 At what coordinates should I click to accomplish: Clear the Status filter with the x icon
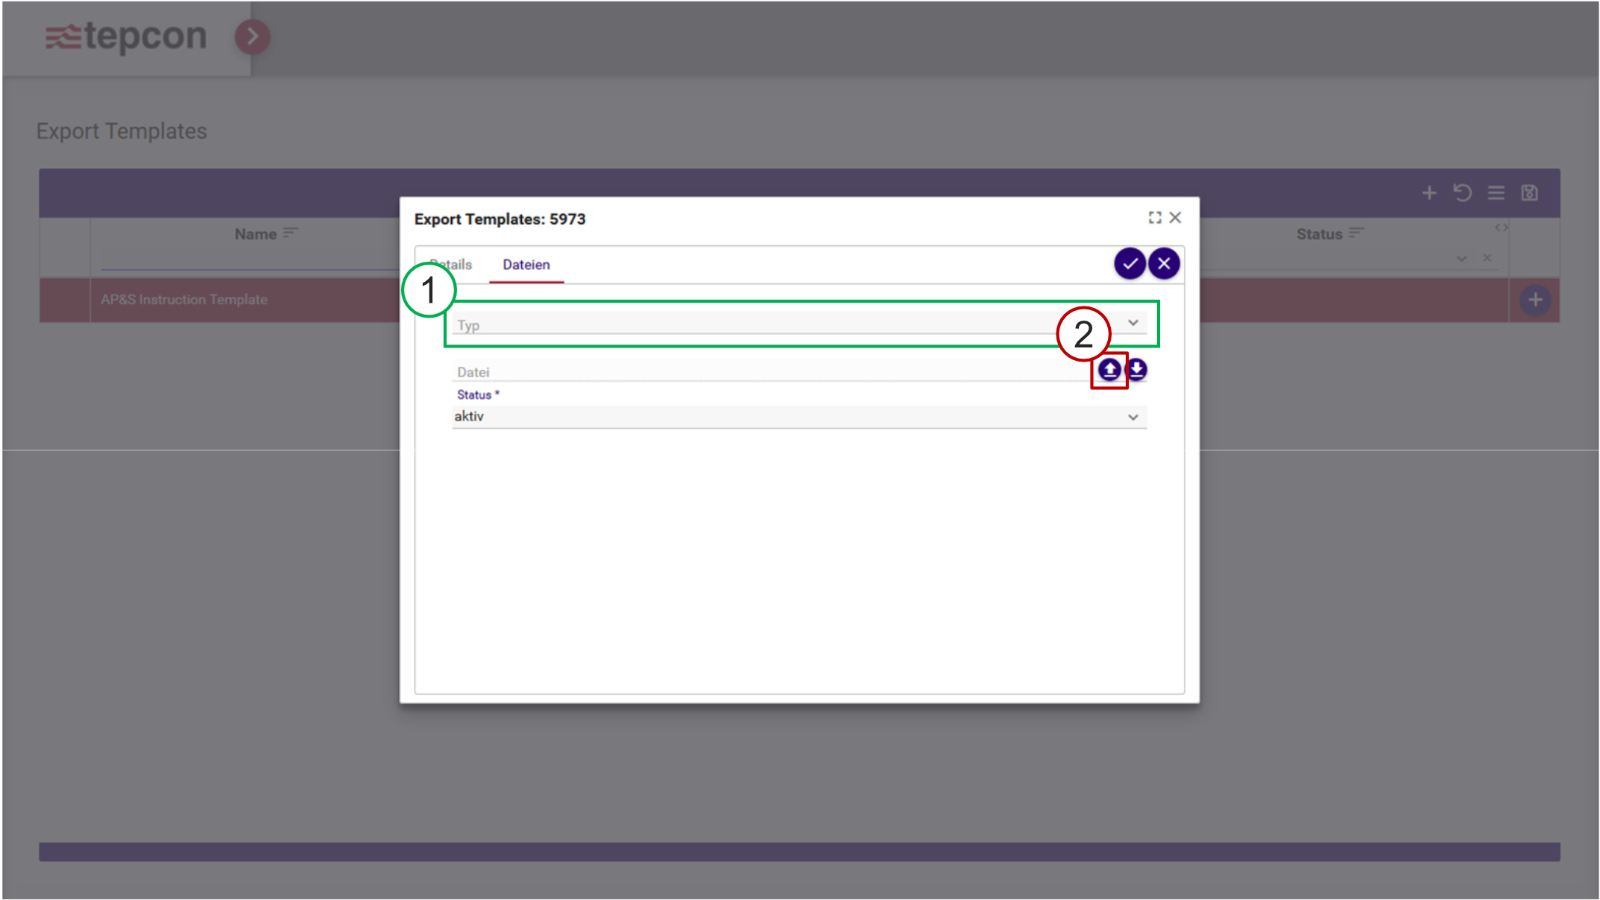[1487, 257]
